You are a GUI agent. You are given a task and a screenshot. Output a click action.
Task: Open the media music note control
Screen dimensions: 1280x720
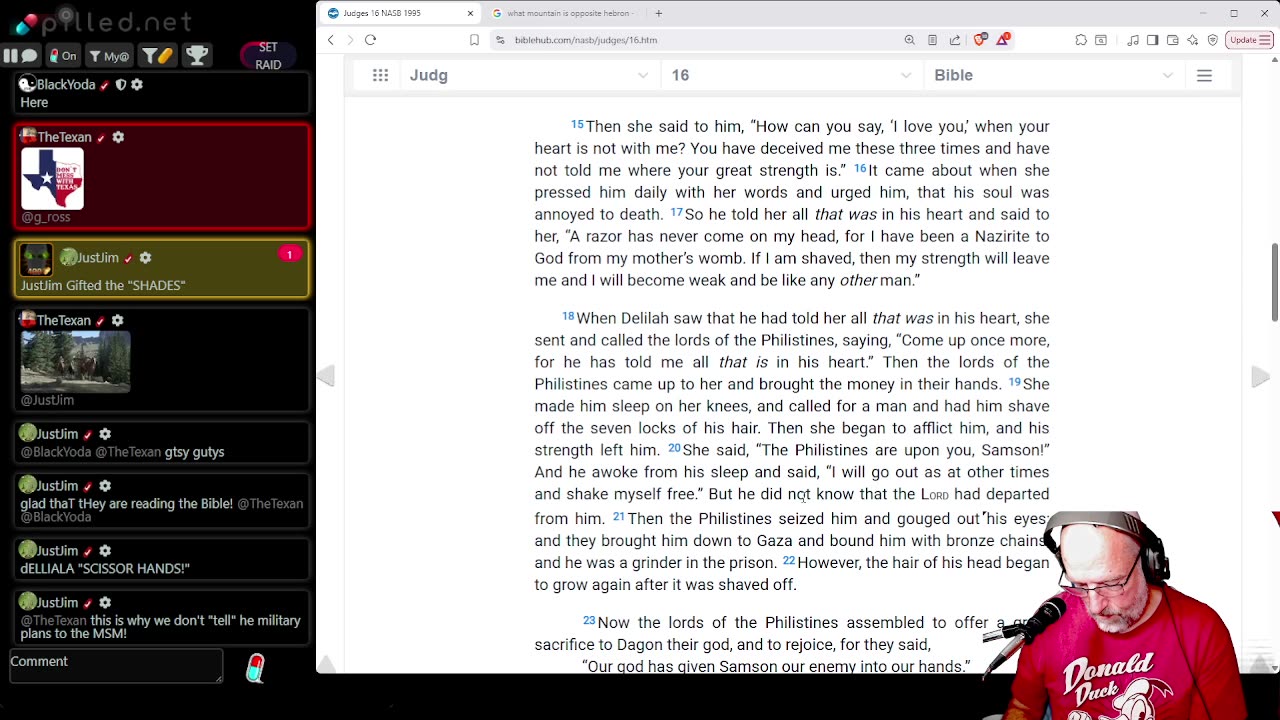(x=1133, y=40)
